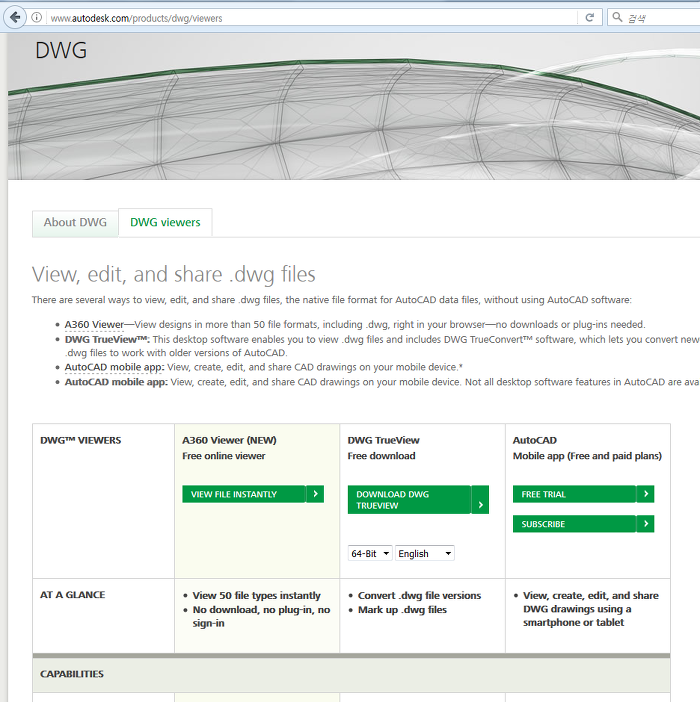Screen dimensions: 700x702
Task: Click 'Free download' subtitle
Action: coord(381,456)
